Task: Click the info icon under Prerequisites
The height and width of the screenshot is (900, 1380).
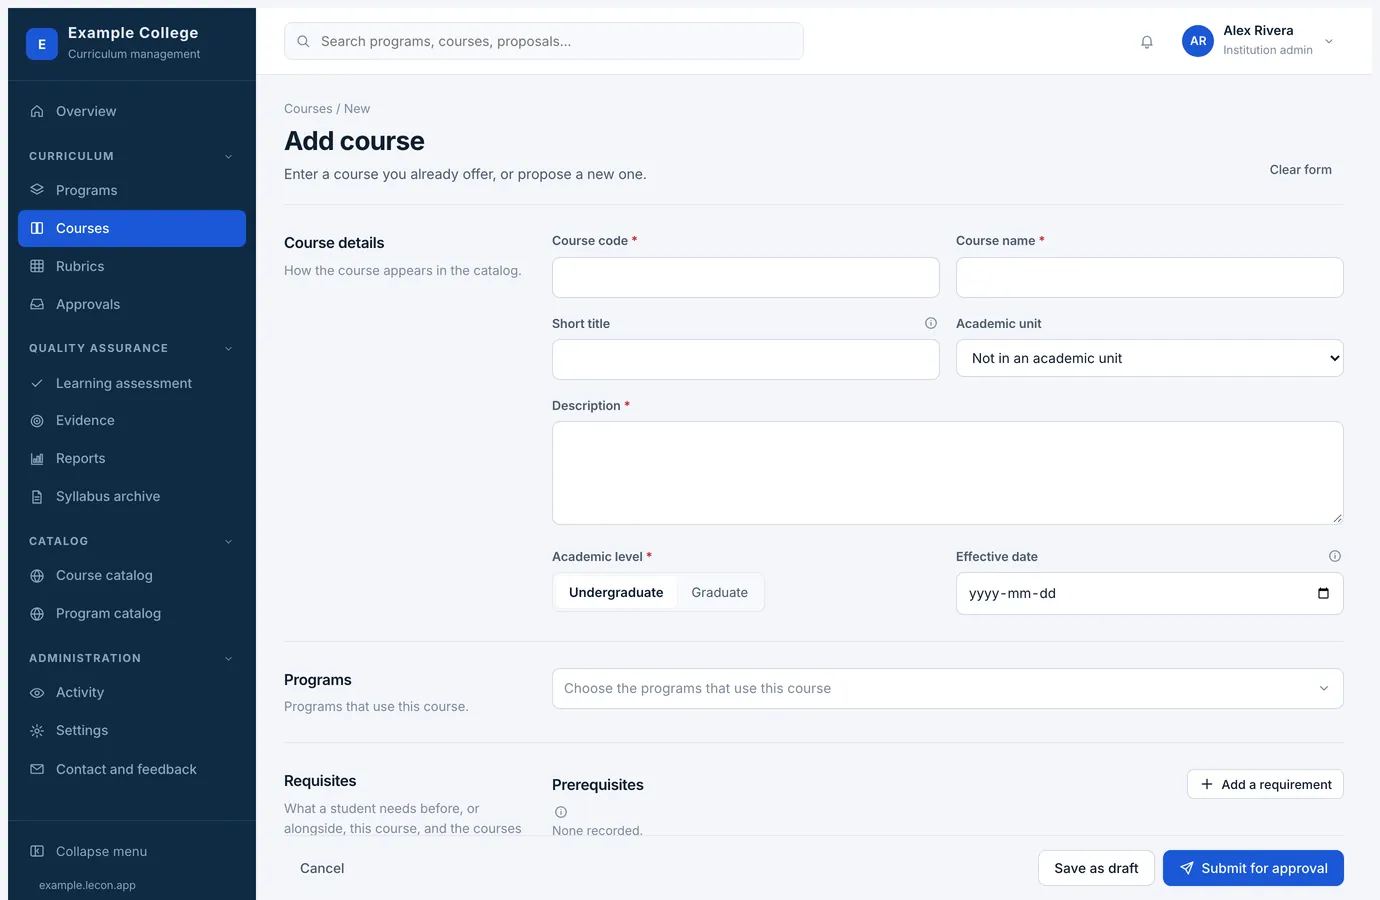Action: [561, 812]
